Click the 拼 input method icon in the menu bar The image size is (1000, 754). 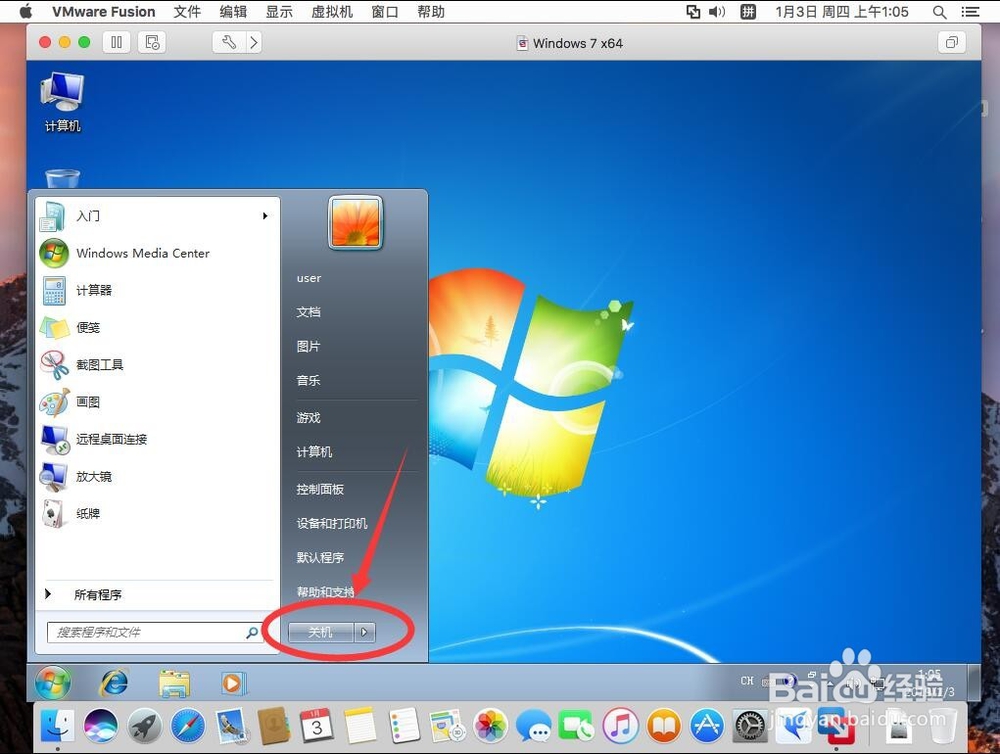(747, 11)
